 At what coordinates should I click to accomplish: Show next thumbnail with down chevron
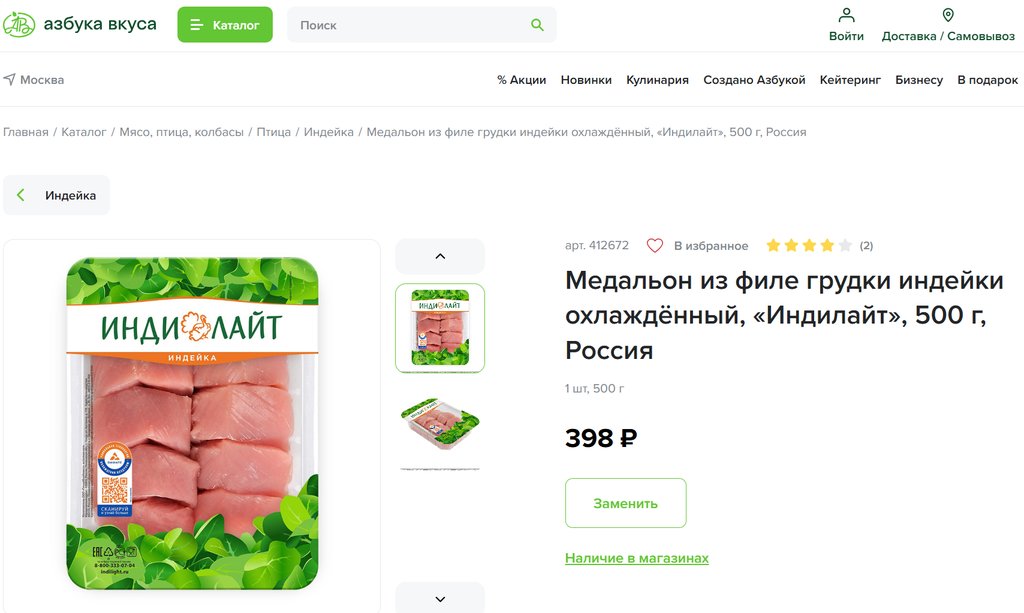[x=440, y=598]
